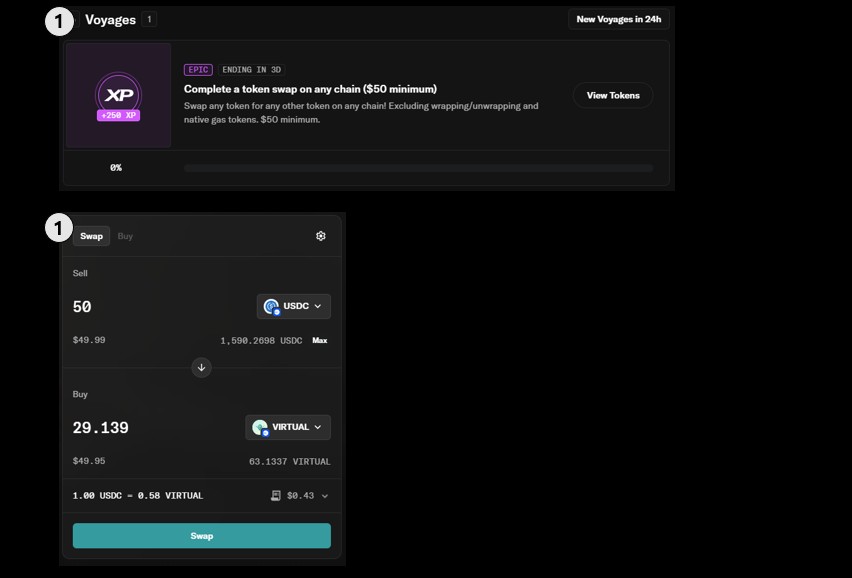Image resolution: width=852 pixels, height=578 pixels.
Task: Open the VIRTUAL token selector dropdown
Action: coord(288,428)
